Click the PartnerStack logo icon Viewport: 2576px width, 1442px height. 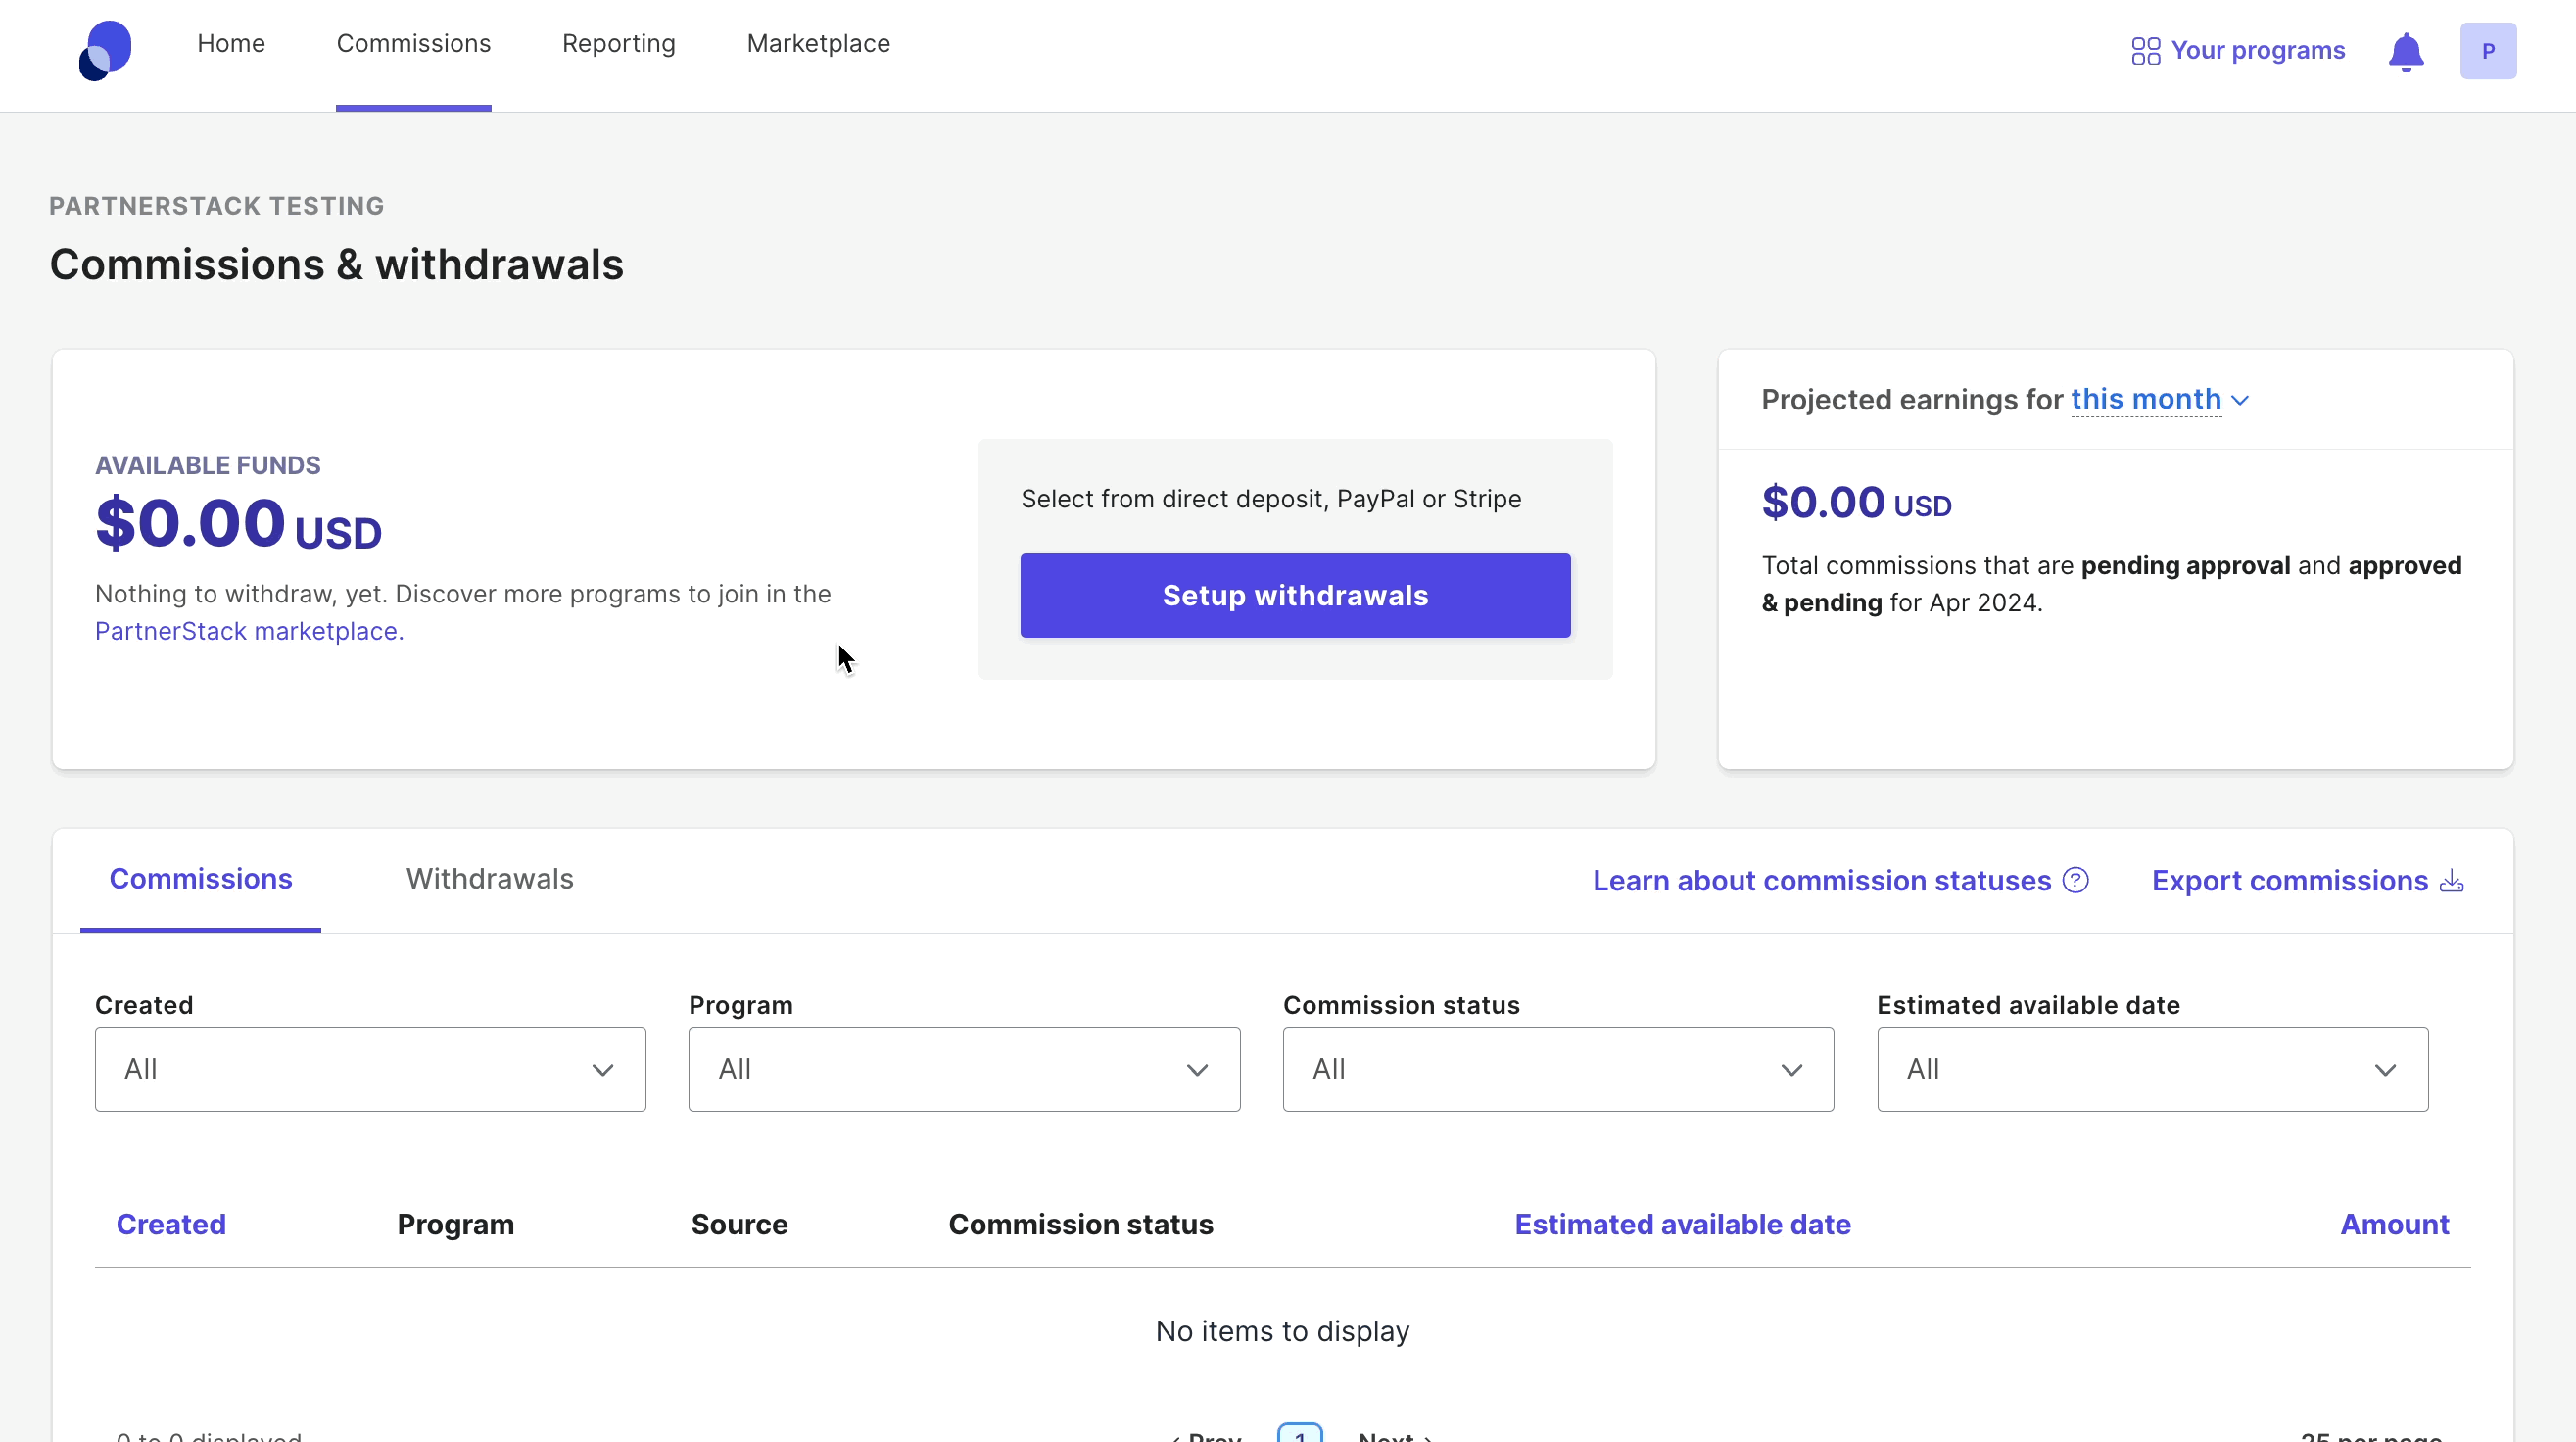[105, 50]
